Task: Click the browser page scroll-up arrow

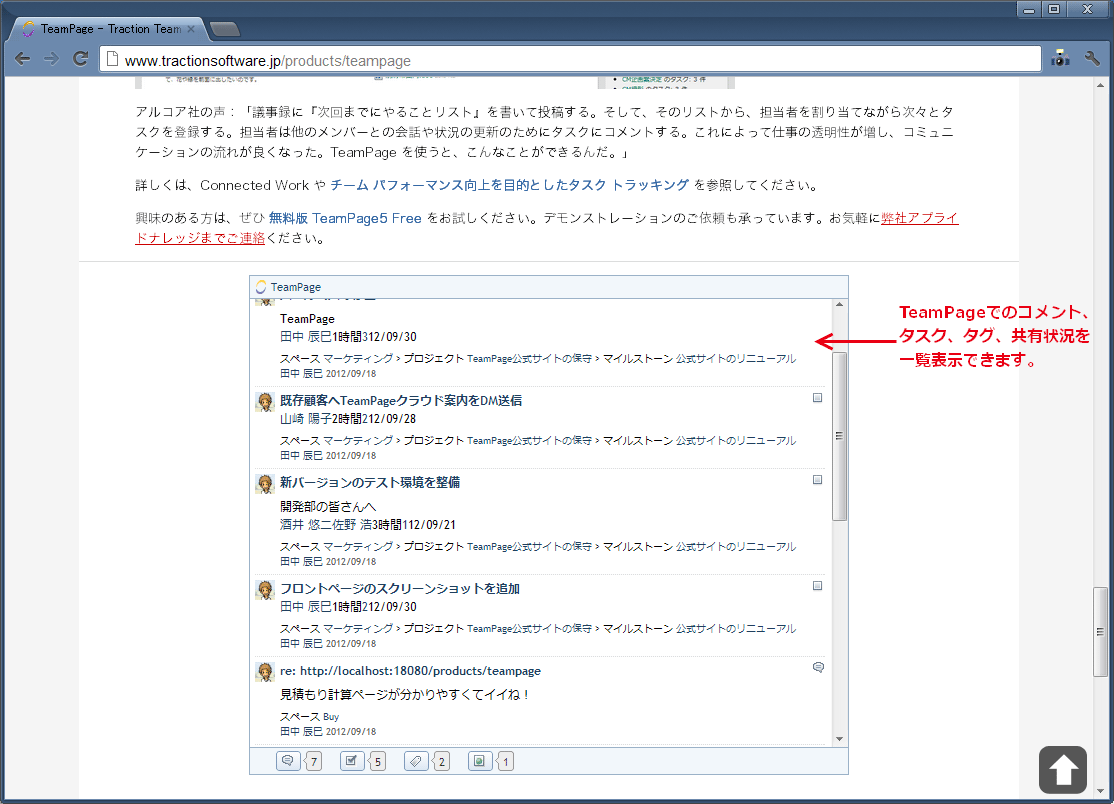Action: 1101,85
